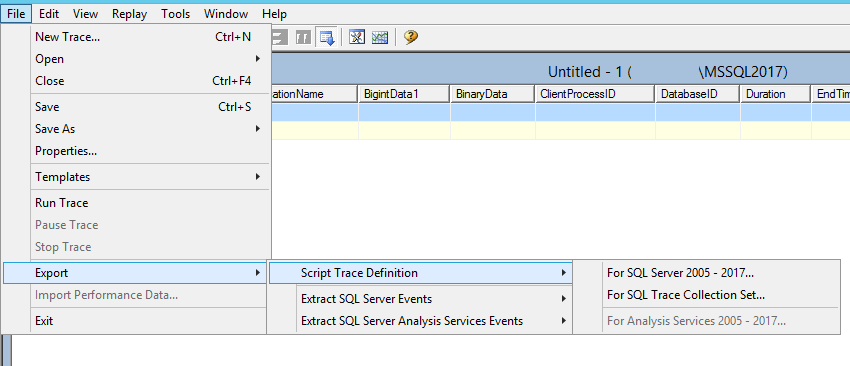Click For Analysis Services 2005 - 2017...
Image resolution: width=850 pixels, height=366 pixels.
706,321
